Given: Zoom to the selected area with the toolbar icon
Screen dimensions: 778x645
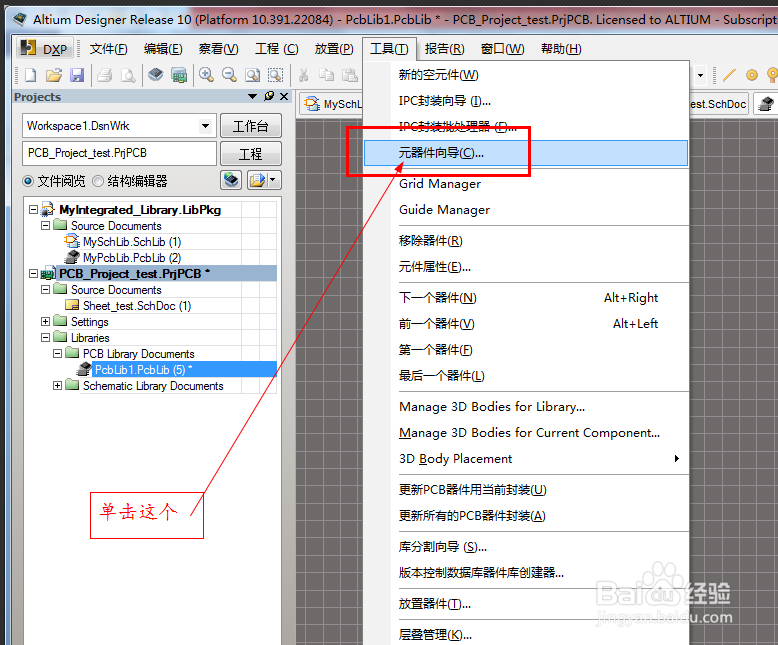Looking at the screenshot, I should pyautogui.click(x=275, y=75).
